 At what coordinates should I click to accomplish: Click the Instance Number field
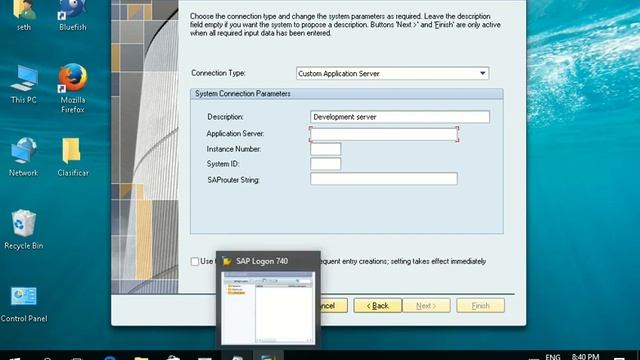tap(325, 149)
